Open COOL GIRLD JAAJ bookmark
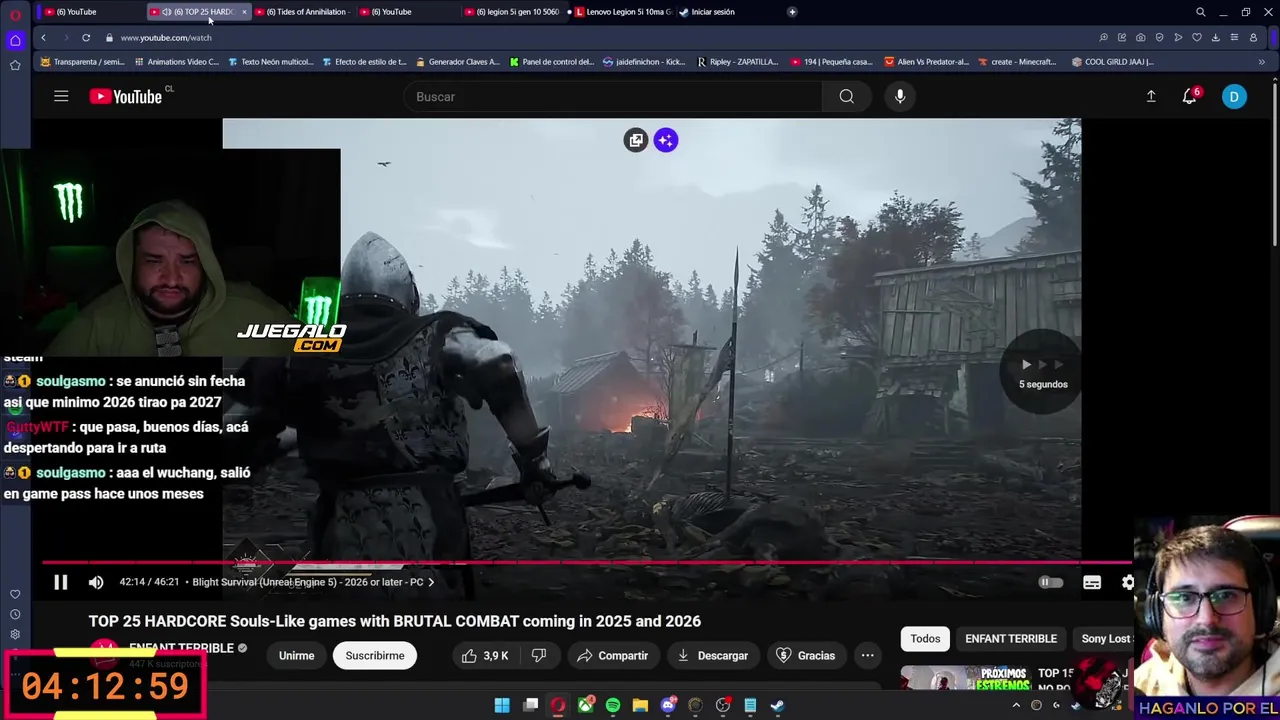The height and width of the screenshot is (720, 1280). tap(1112, 61)
